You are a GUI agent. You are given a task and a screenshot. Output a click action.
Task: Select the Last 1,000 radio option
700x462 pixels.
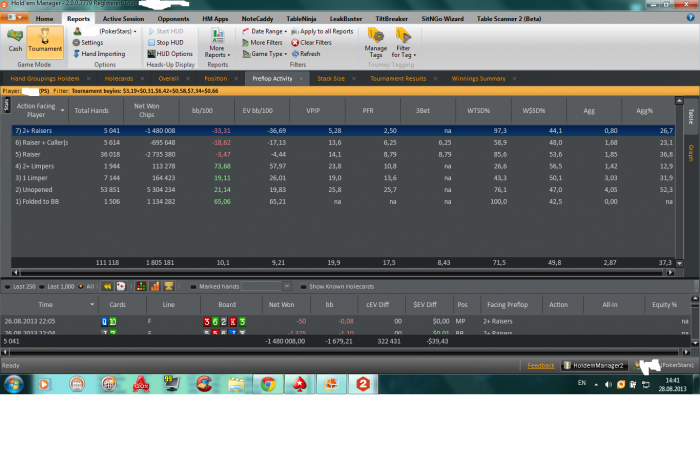point(57,287)
